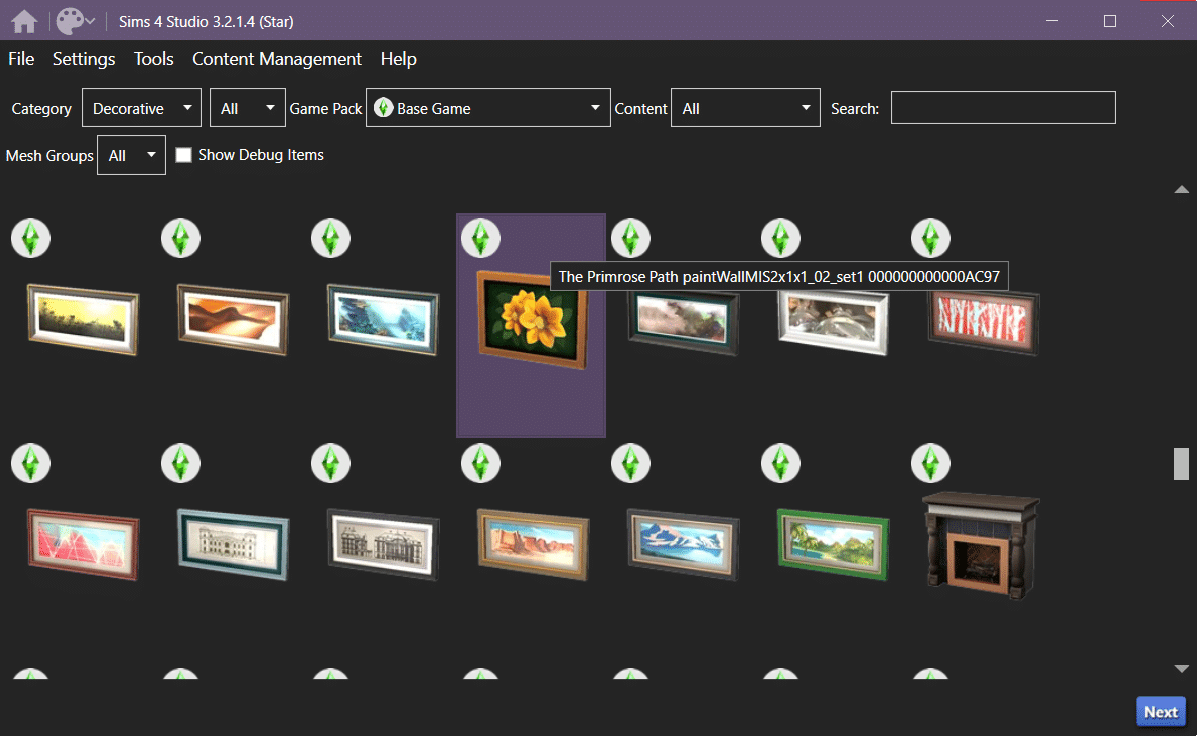The width and height of the screenshot is (1197, 736).
Task: Click inside the Search text field
Action: coord(1002,107)
